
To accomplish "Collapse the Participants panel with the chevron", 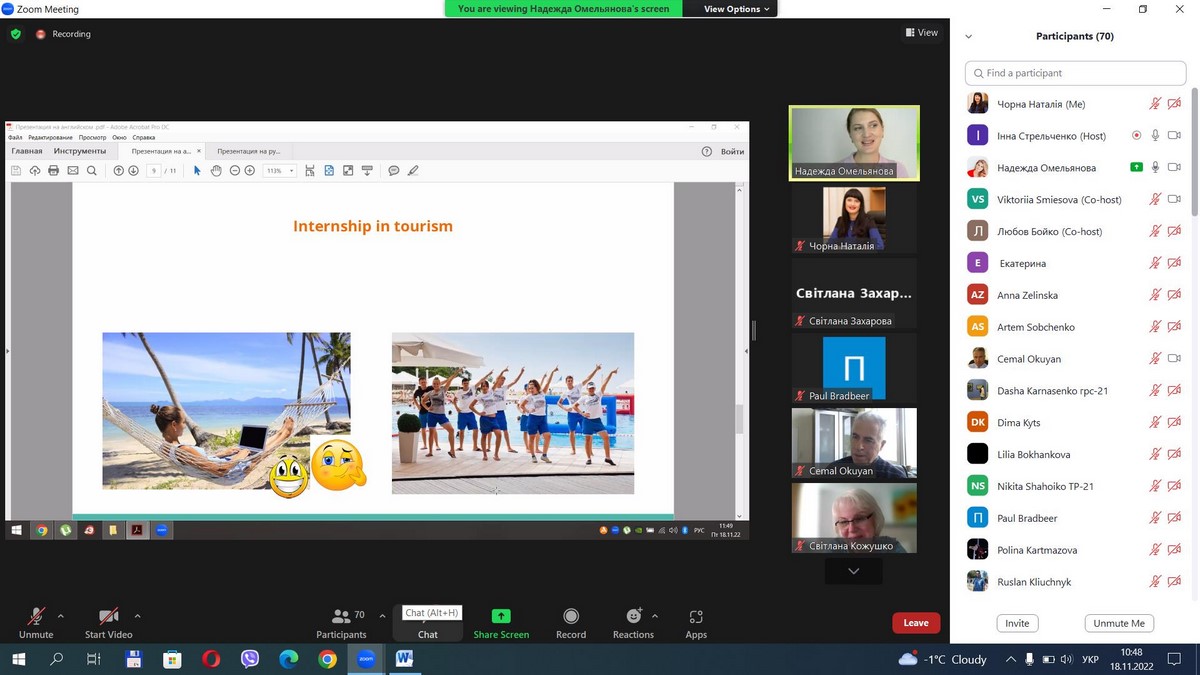I will point(968,37).
